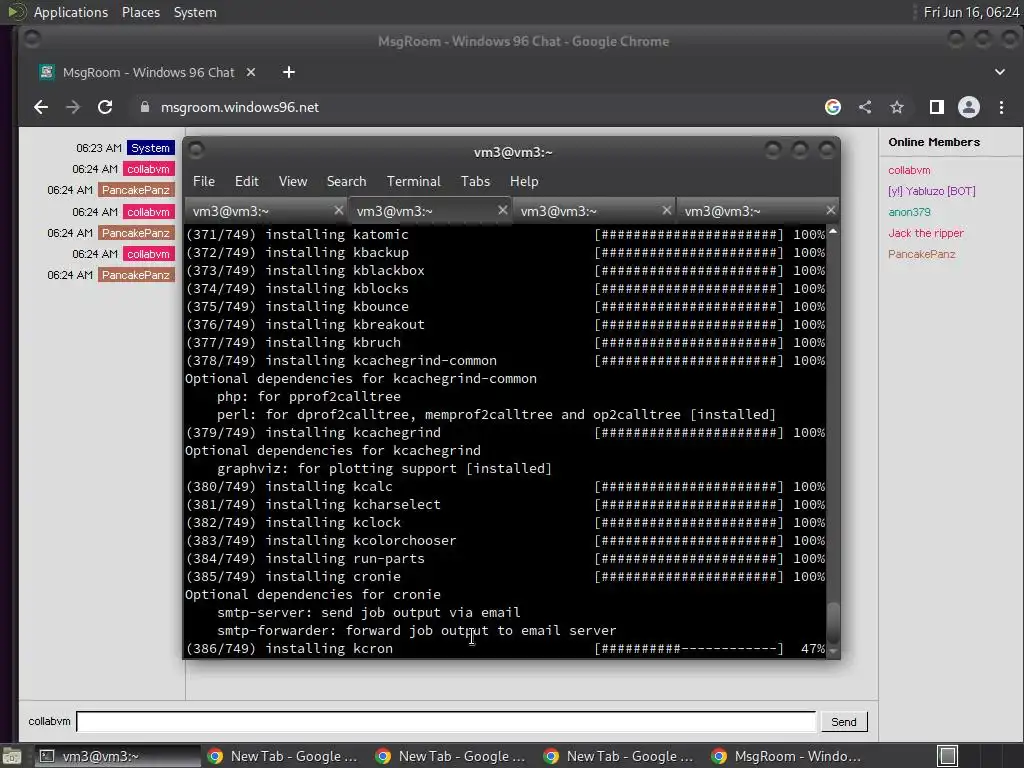1024x768 pixels.
Task: Close the MsgRoom browser tab
Action: (251, 72)
